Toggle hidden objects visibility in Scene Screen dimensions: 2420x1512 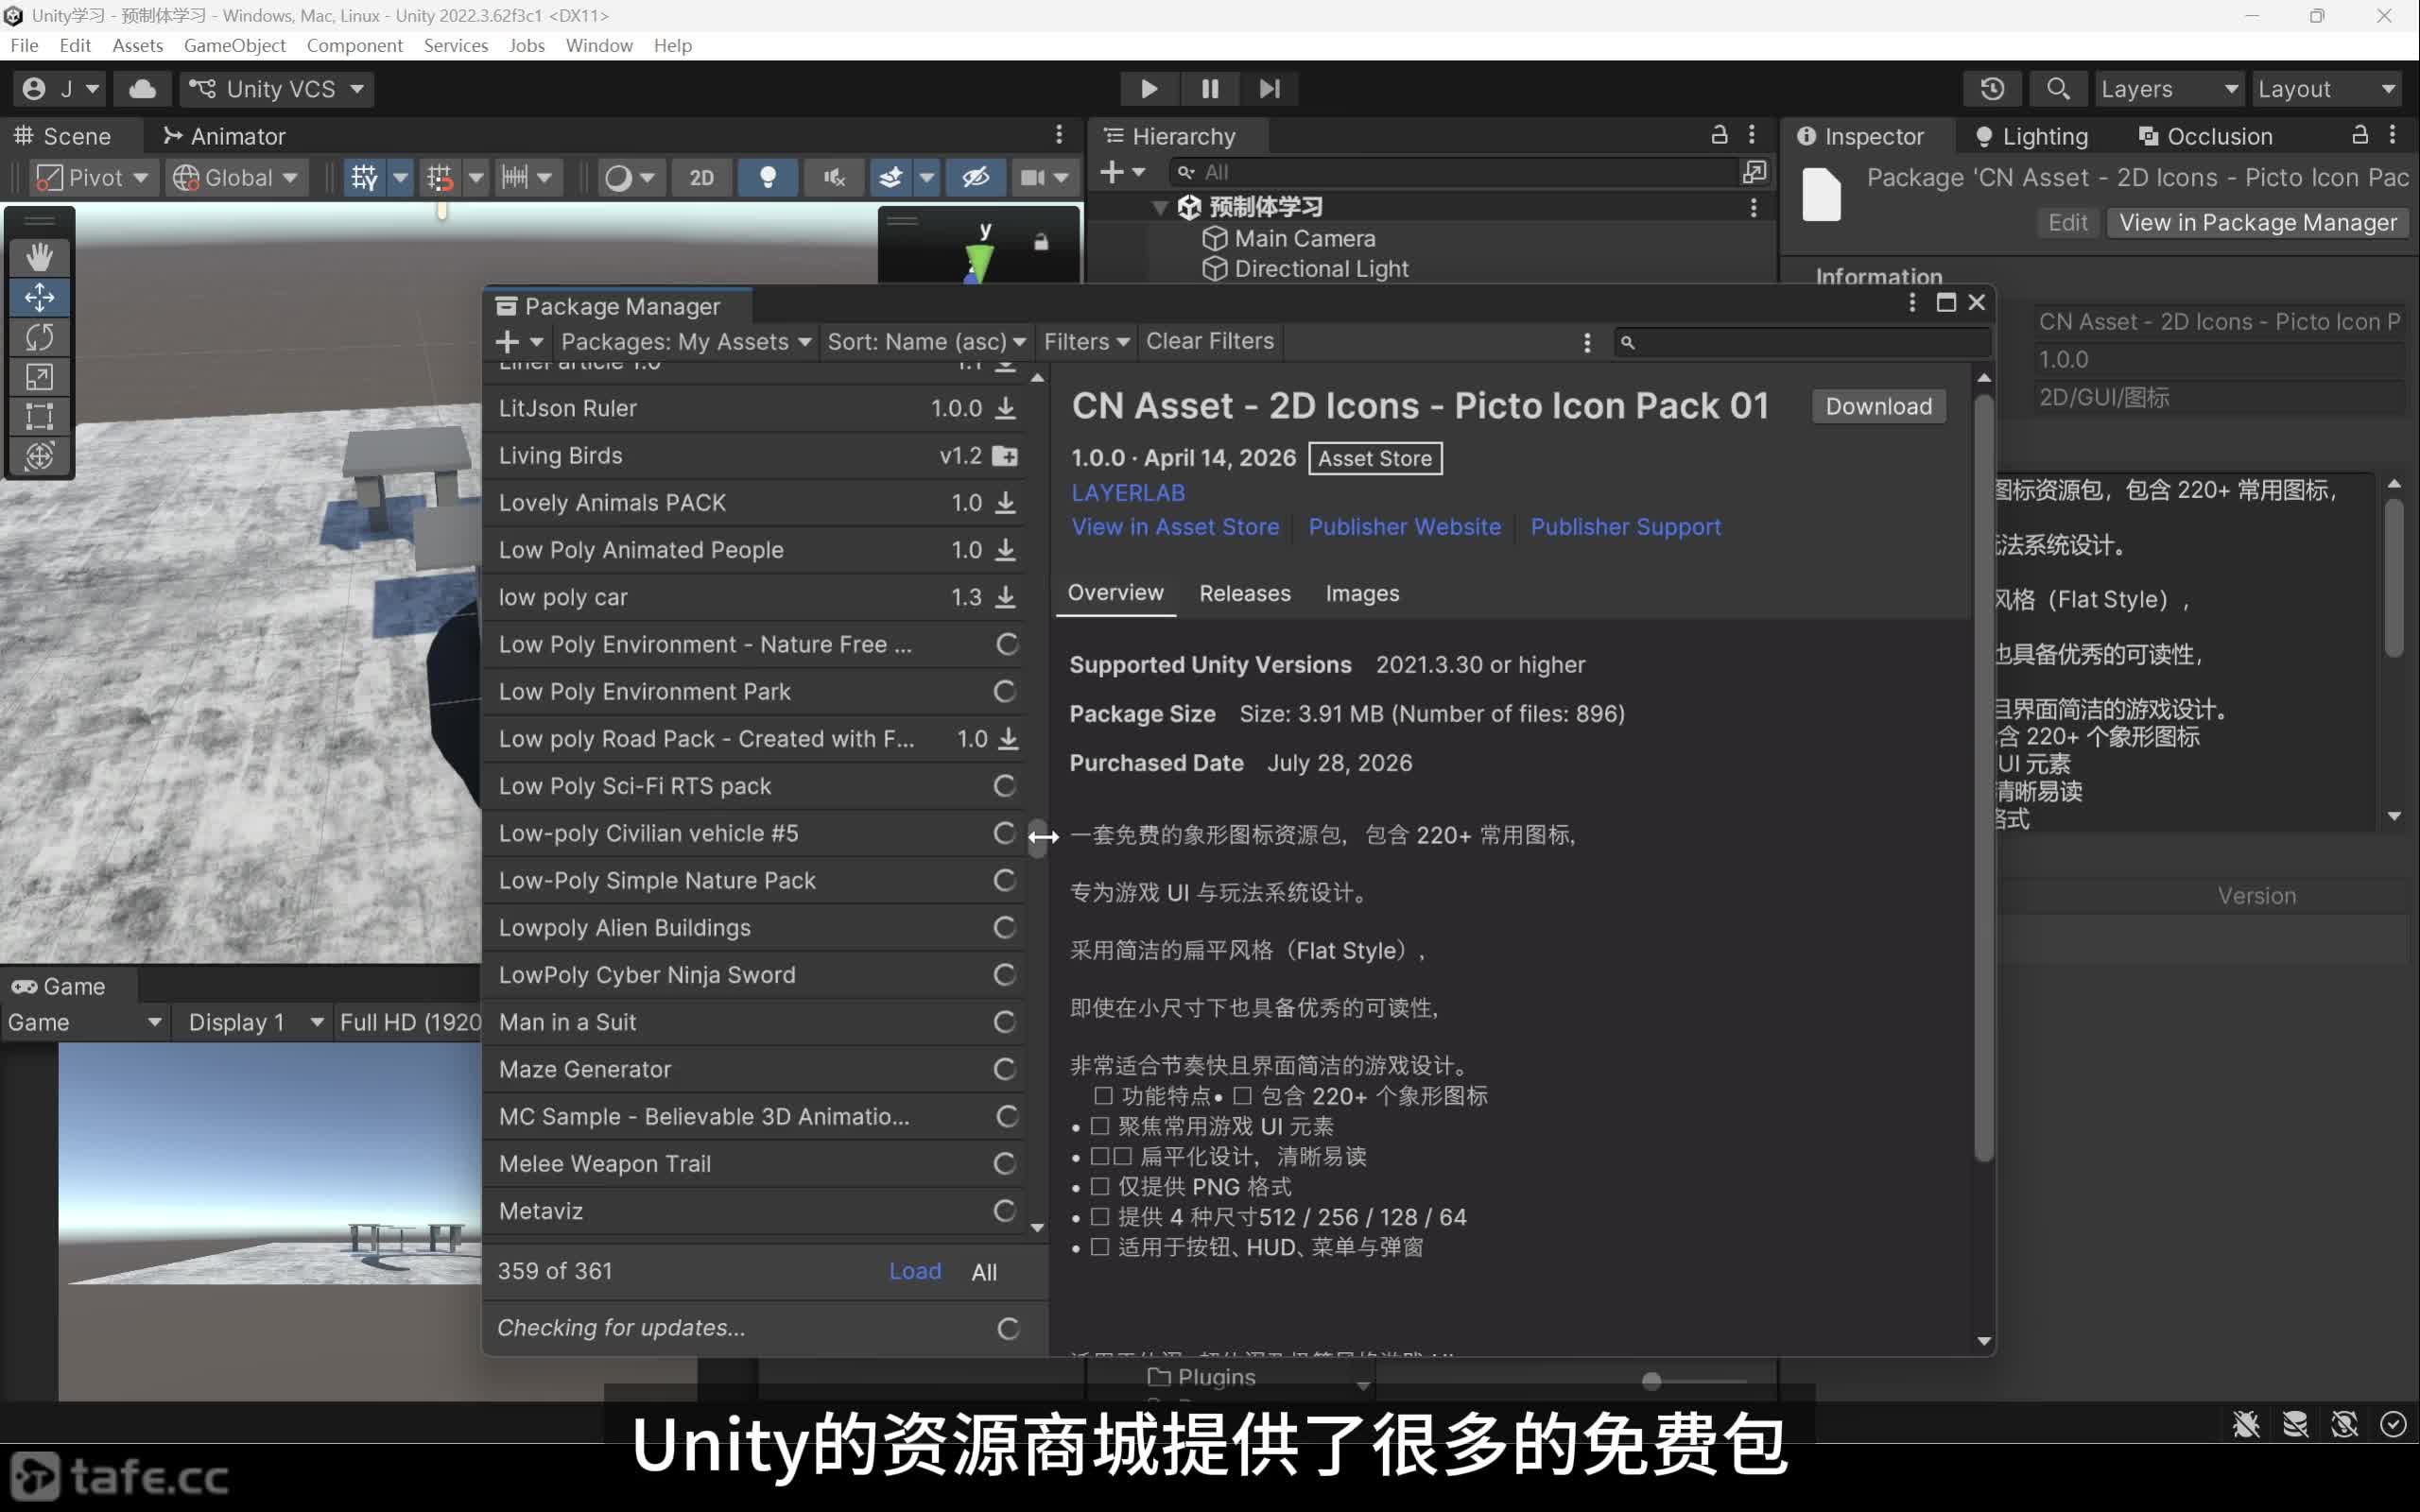[975, 178]
